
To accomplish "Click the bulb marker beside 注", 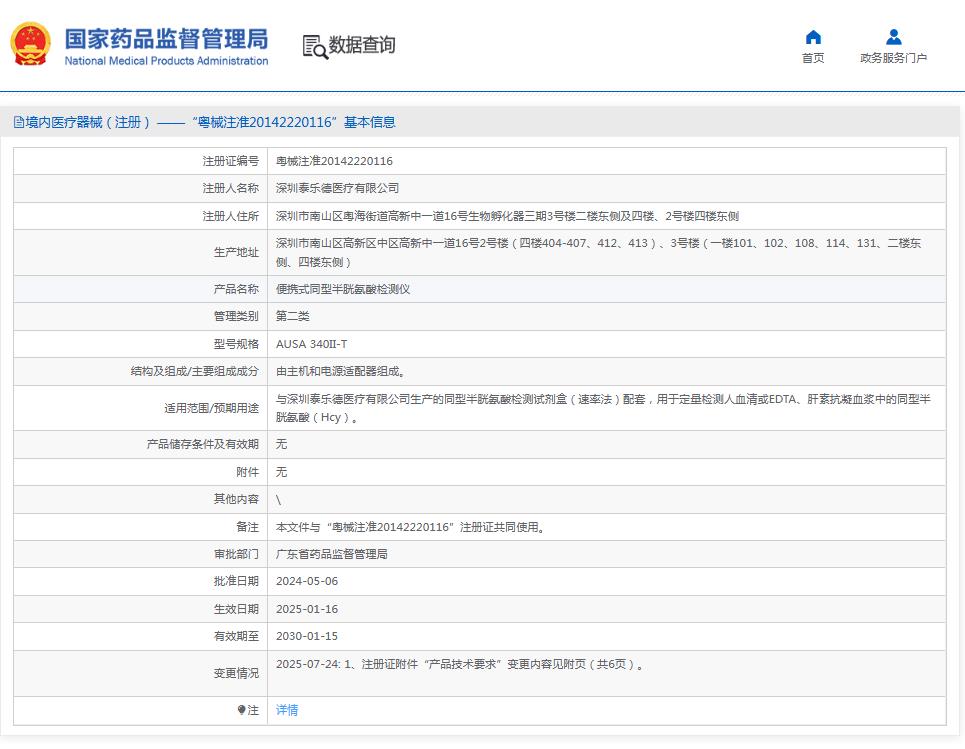I will [x=241, y=710].
